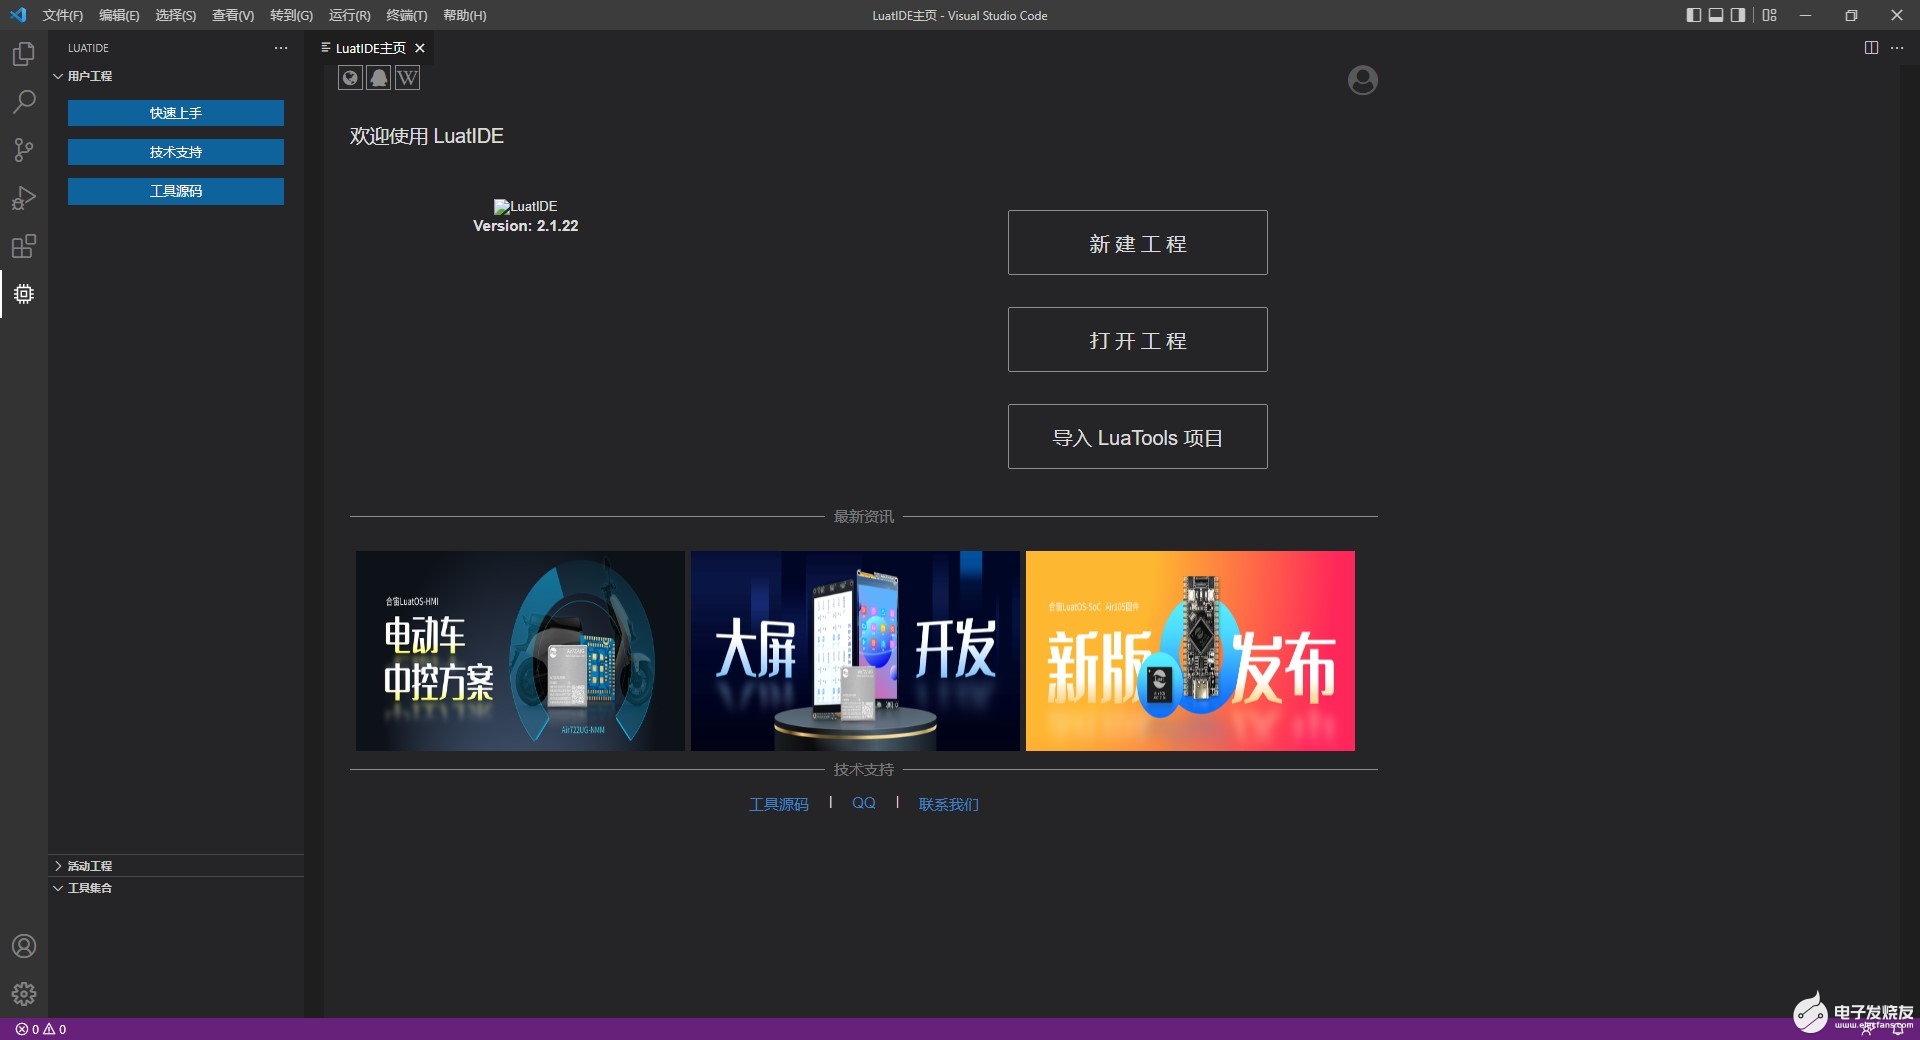Open the Explorer view in activity bar
Screen dimensions: 1920x1040
coord(24,54)
